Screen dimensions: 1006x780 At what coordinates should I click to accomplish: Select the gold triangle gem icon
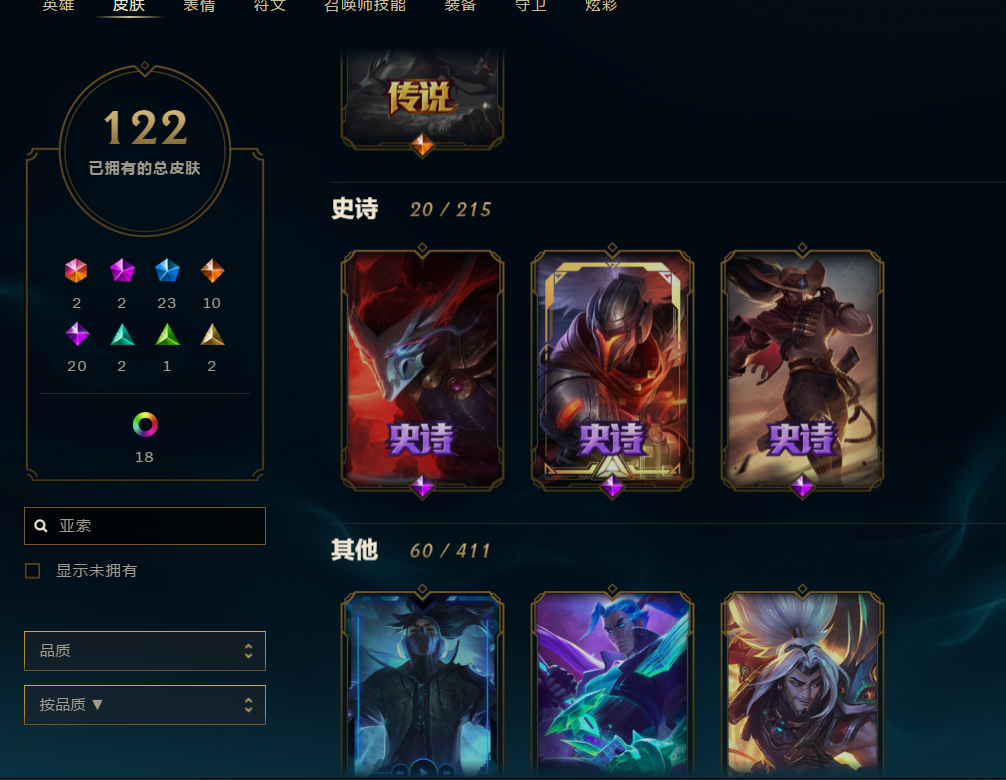pyautogui.click(x=212, y=334)
